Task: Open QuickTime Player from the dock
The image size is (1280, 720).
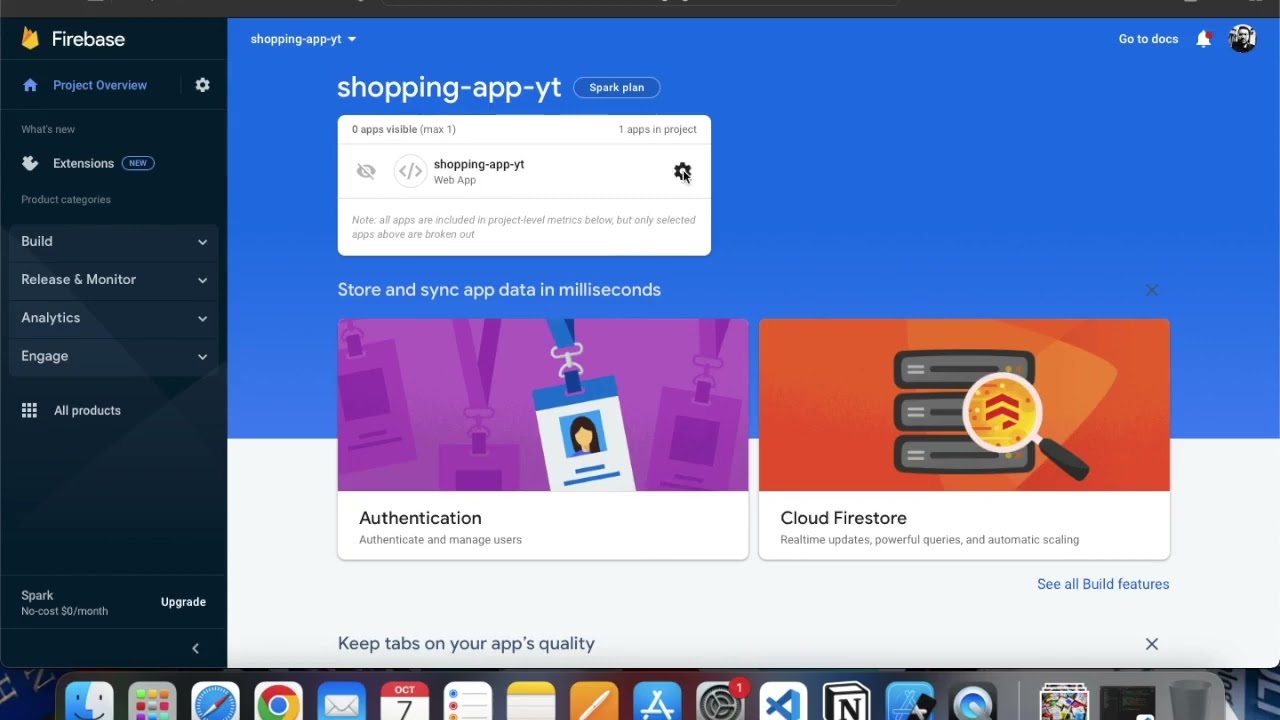Action: (x=972, y=702)
